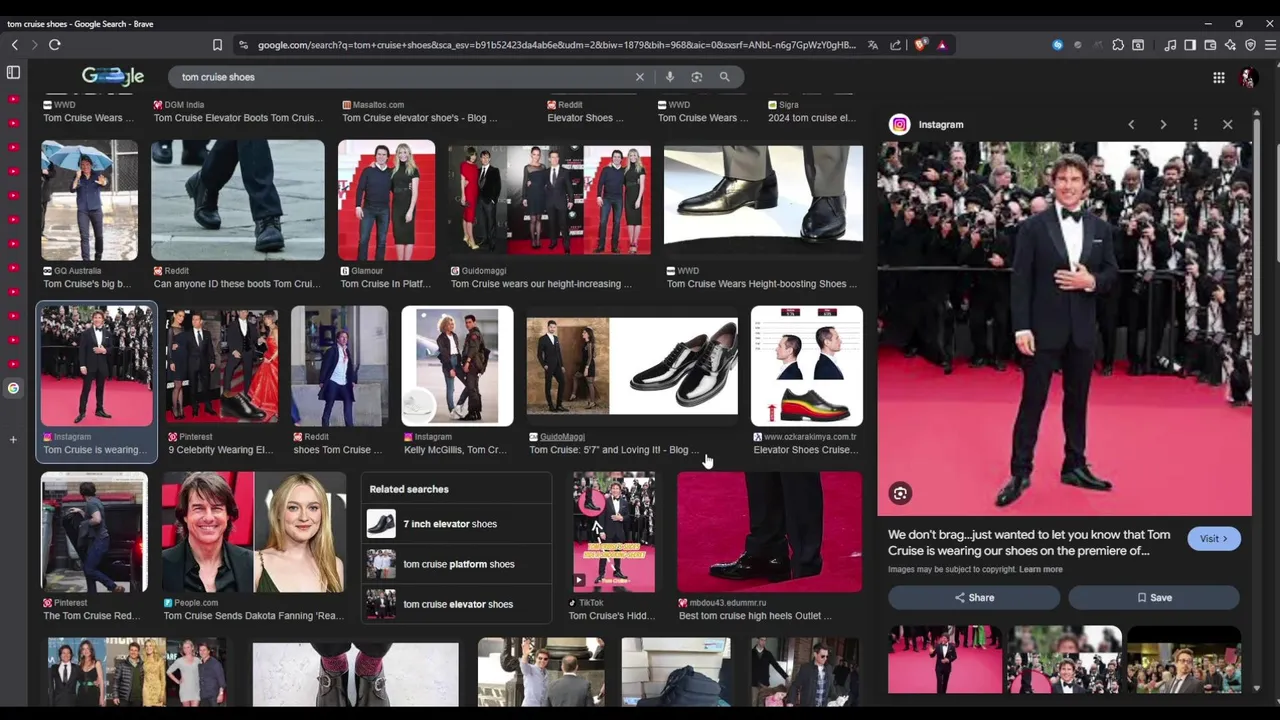Screen dimensions: 1280x720
Task: Open Brave Leo AI star icon
Action: 1230,45
